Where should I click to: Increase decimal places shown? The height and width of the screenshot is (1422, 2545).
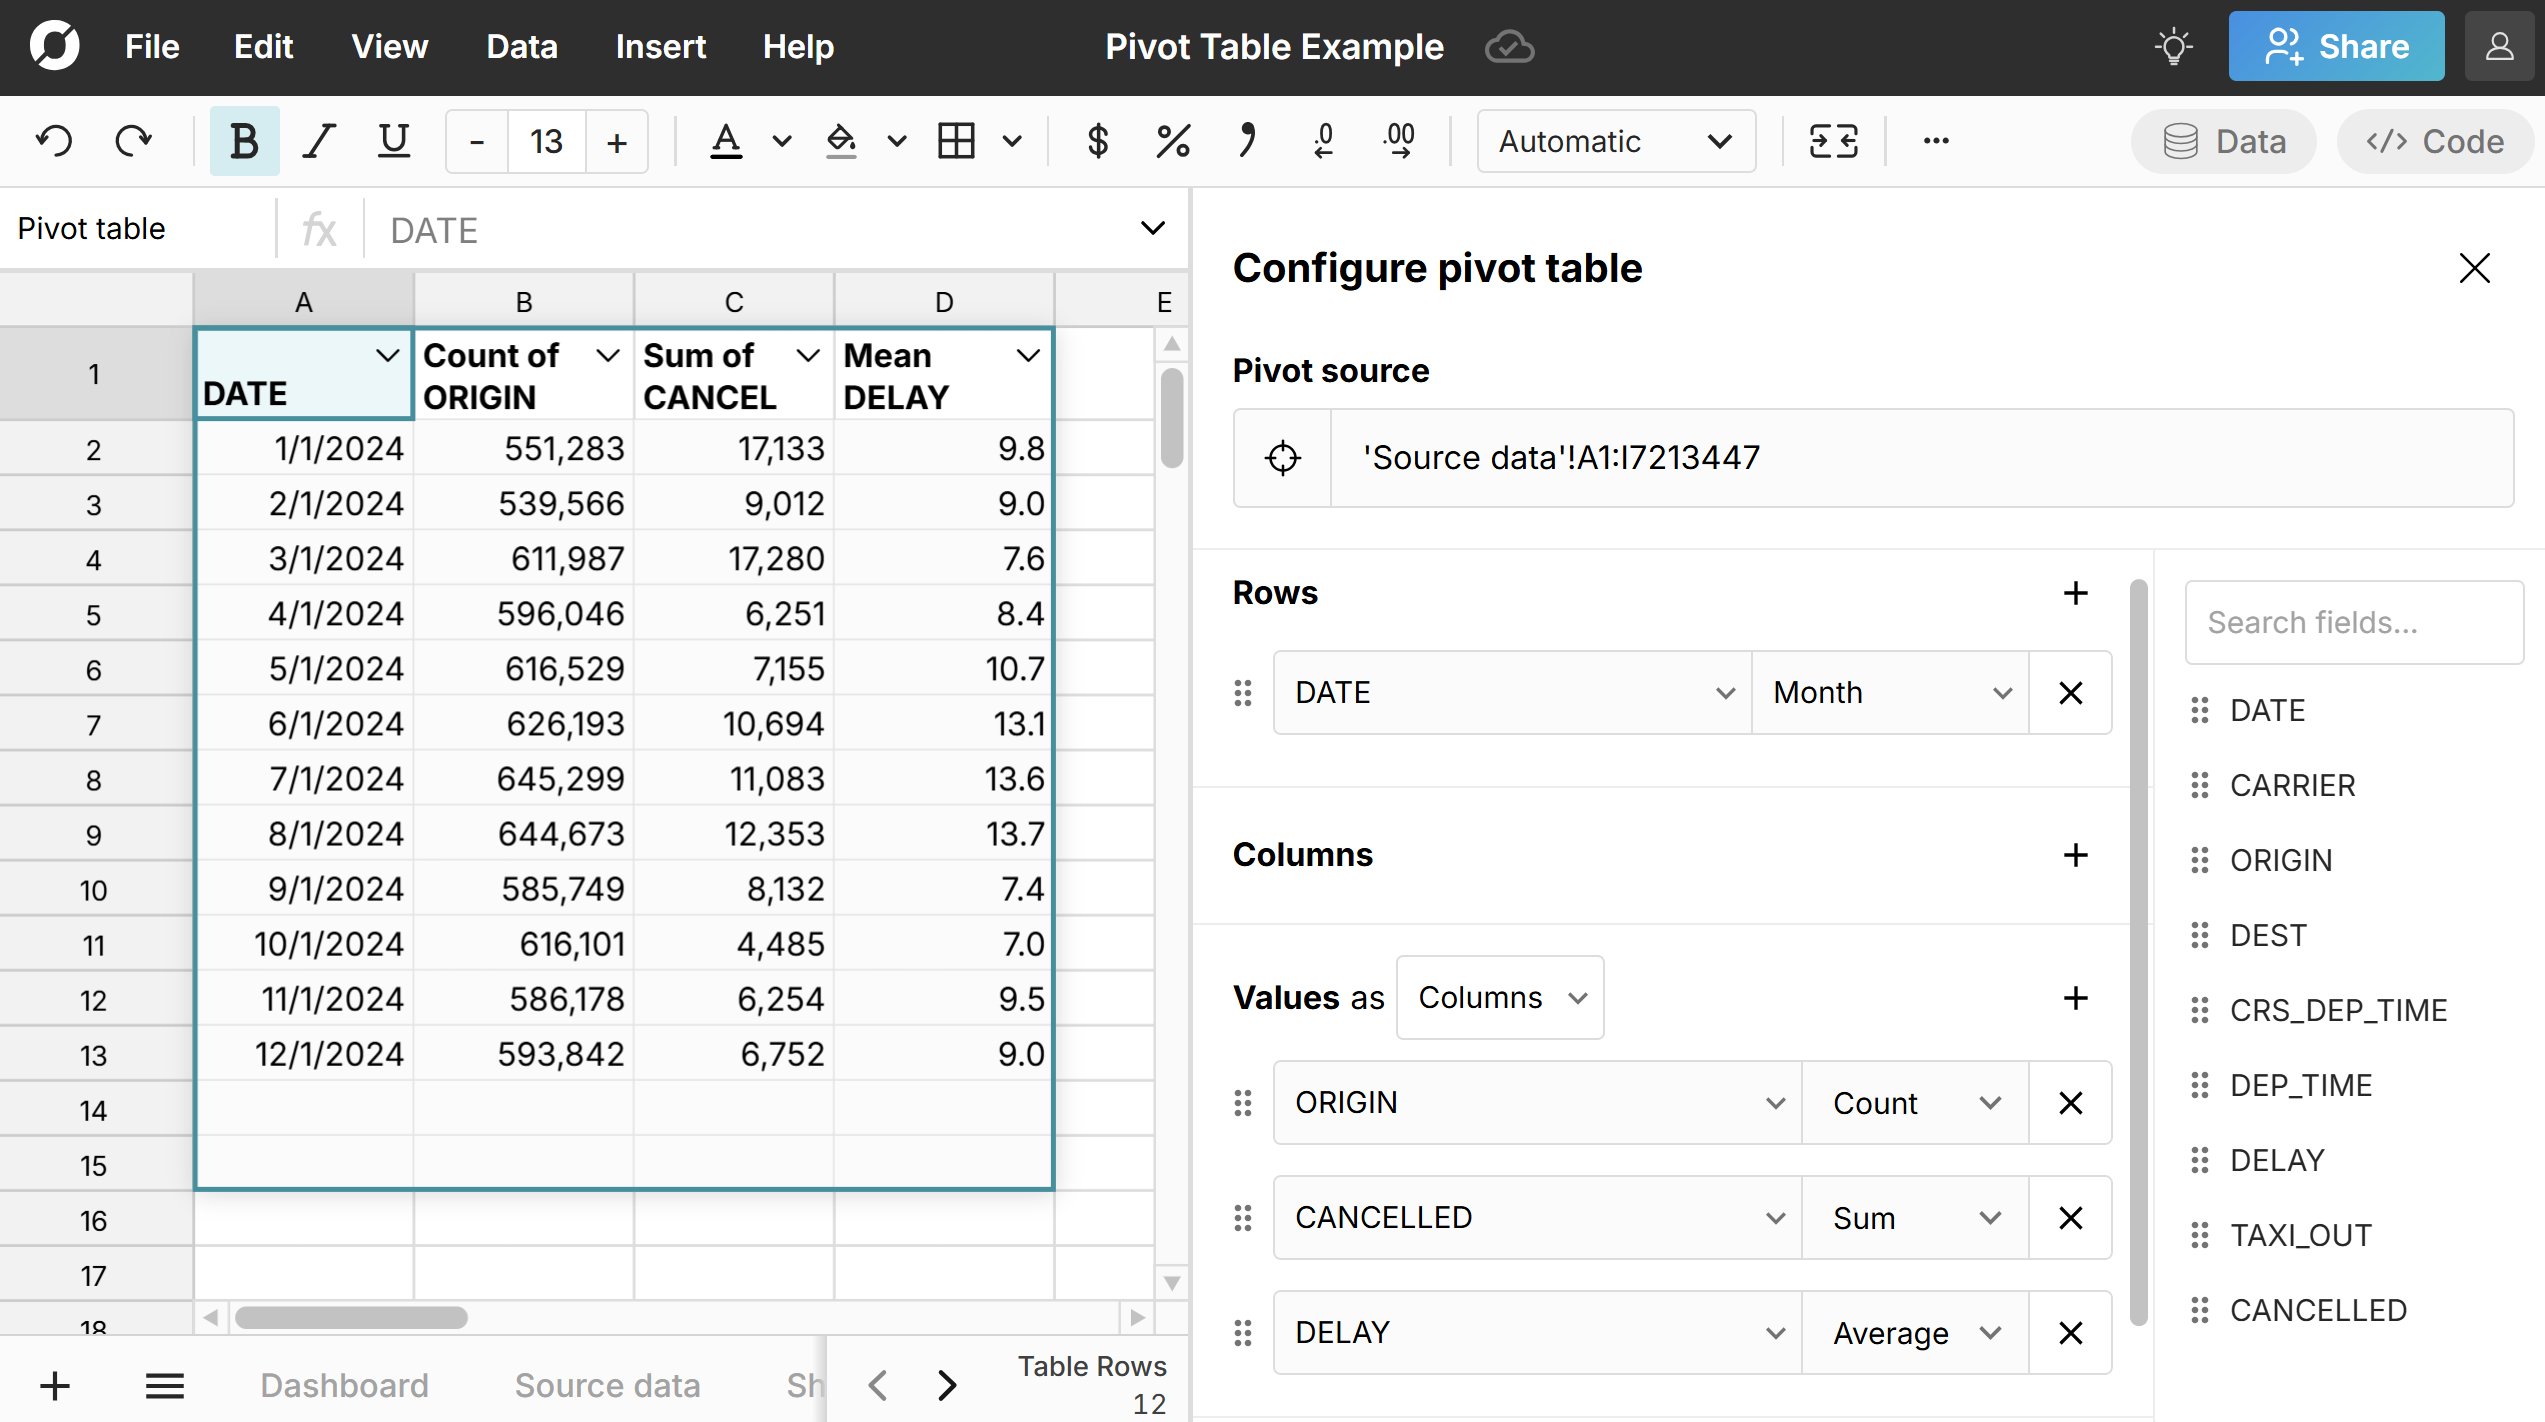1398,140
